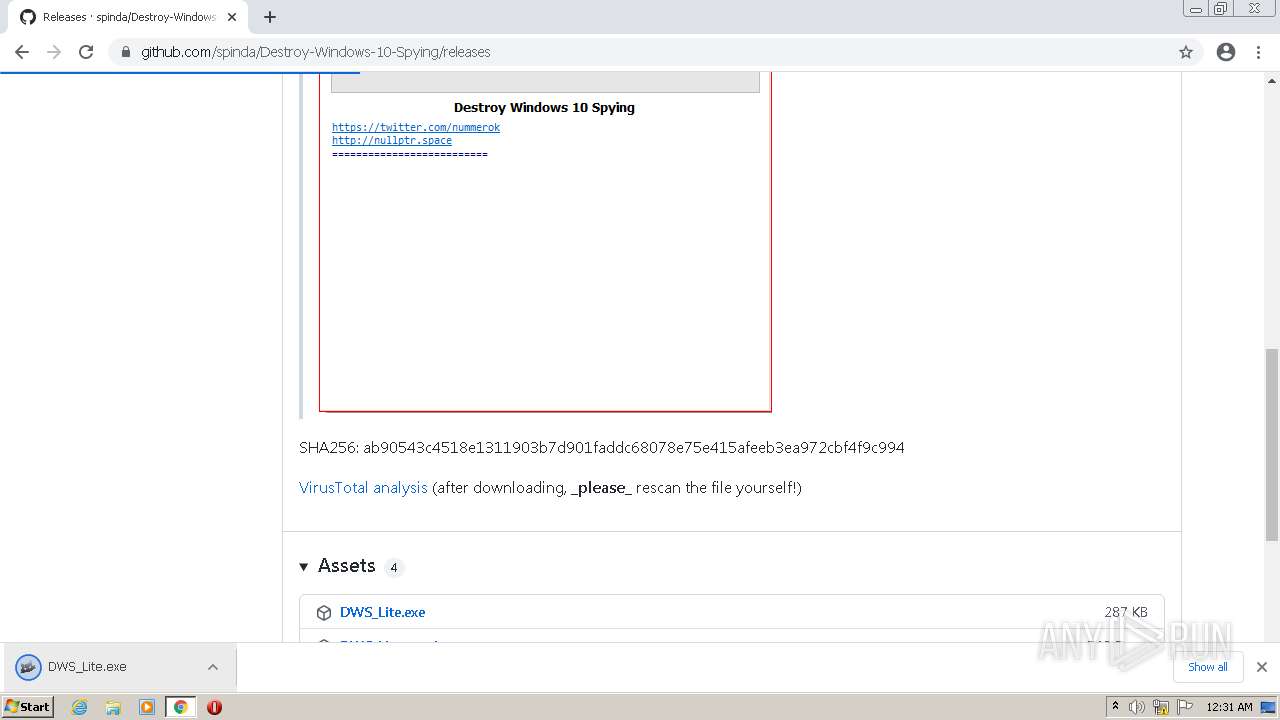The height and width of the screenshot is (720, 1280).
Task: Open the Action Center flag icon
Action: tap(1185, 707)
